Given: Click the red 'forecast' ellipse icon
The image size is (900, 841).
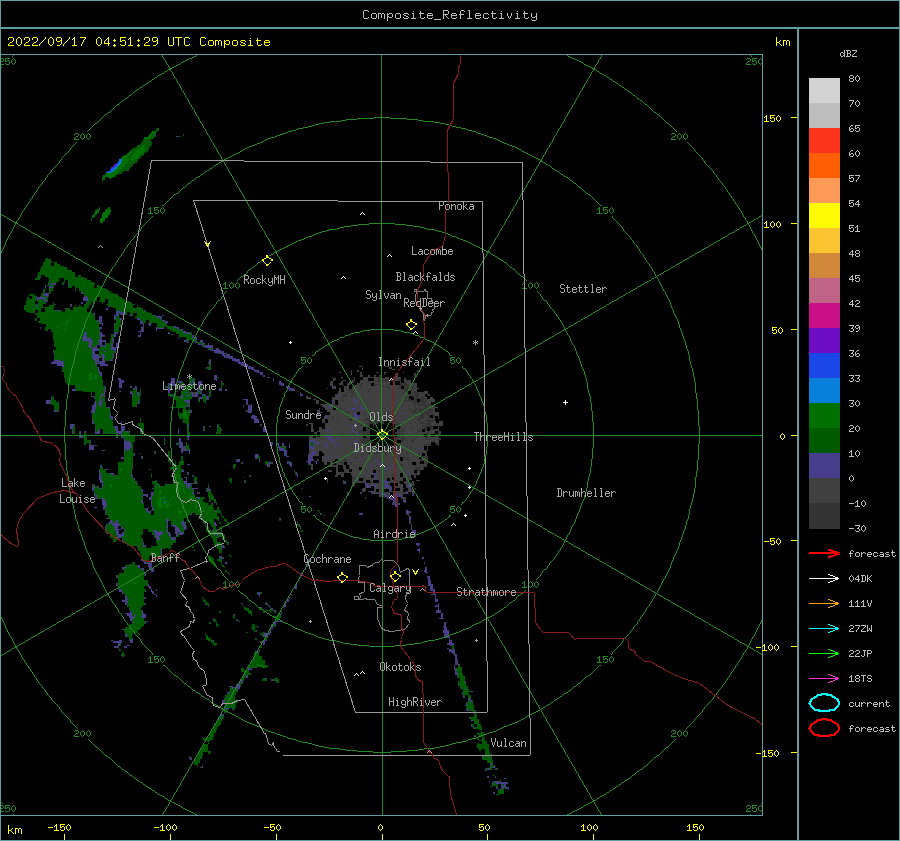Looking at the screenshot, I should point(824,728).
